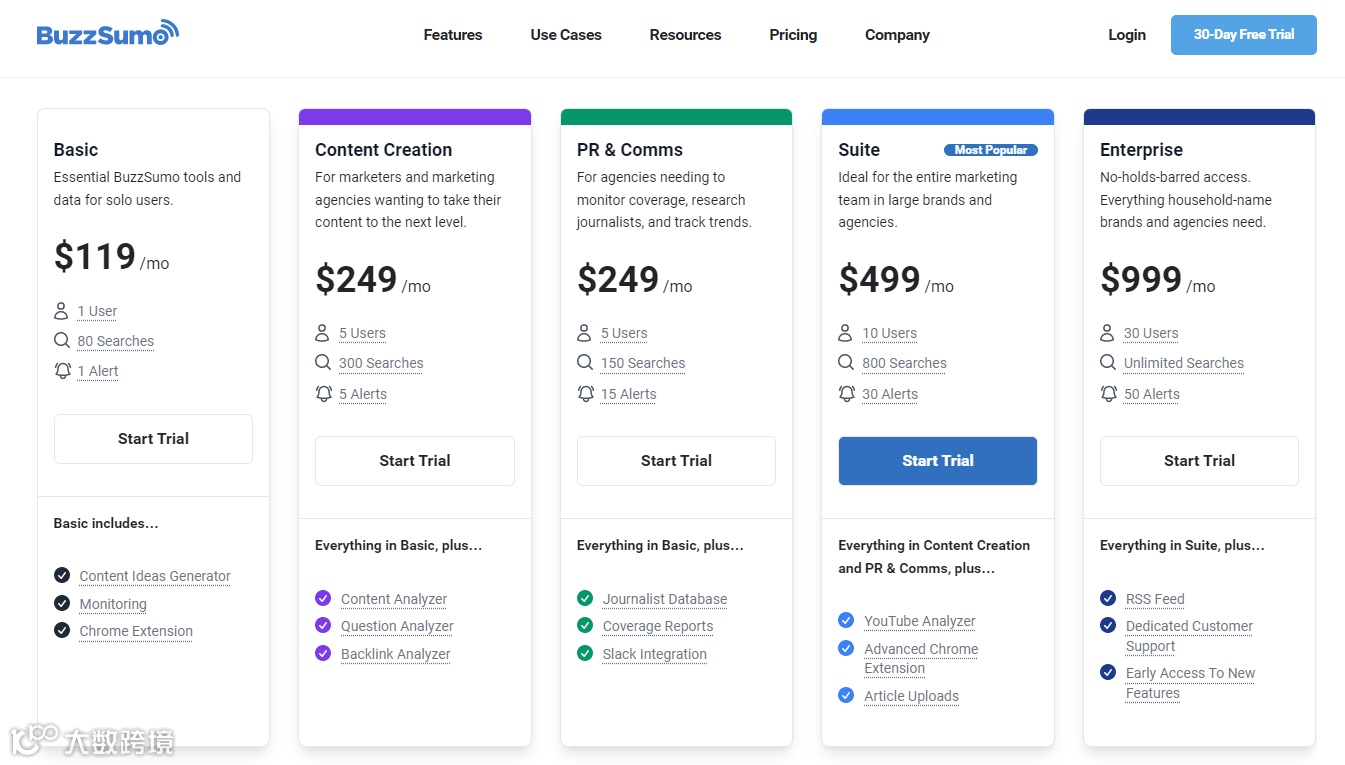Click the BuzzSumo logo
1345x765 pixels.
[x=108, y=34]
